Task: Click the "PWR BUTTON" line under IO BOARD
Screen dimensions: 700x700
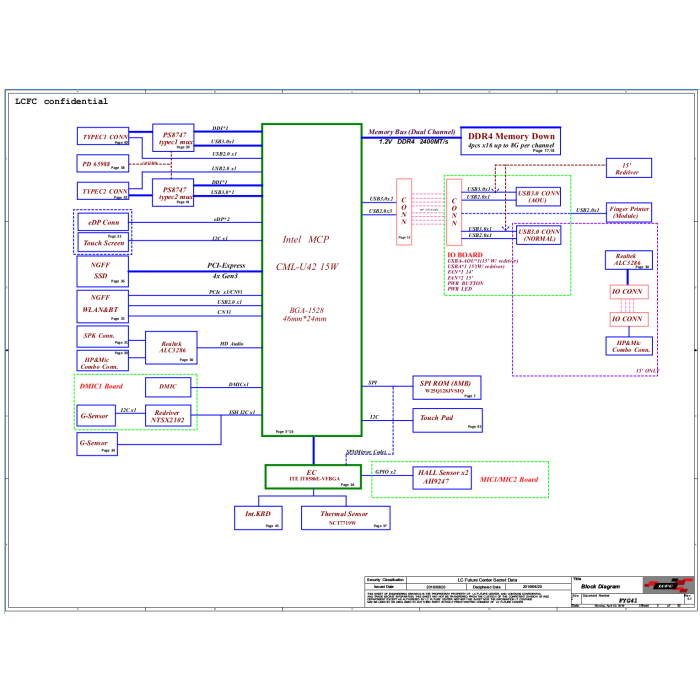Action: (x=465, y=283)
